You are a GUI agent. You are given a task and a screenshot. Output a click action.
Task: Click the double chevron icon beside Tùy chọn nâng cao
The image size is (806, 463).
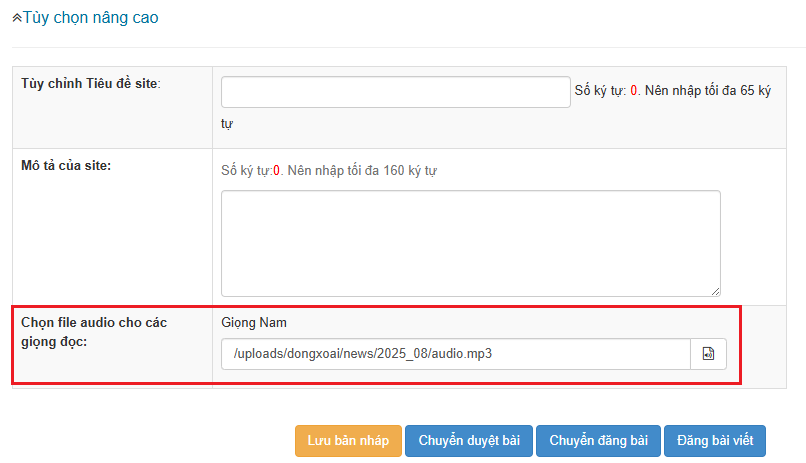pos(17,18)
